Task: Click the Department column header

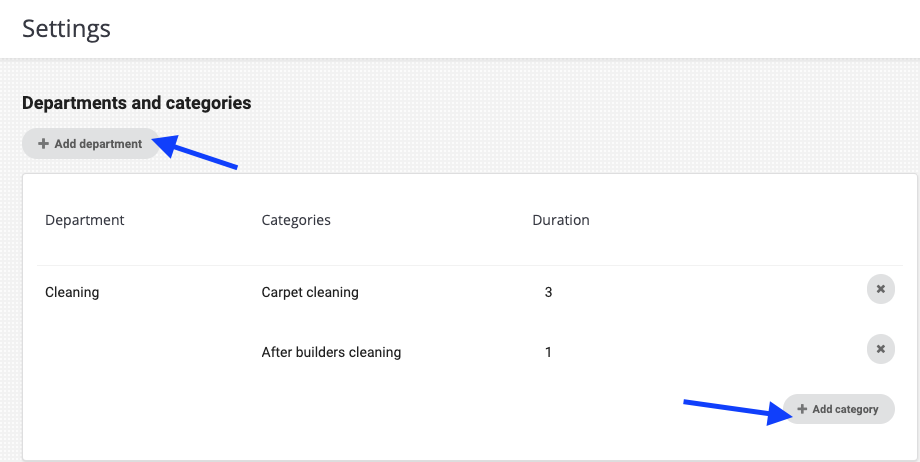Action: [x=85, y=220]
